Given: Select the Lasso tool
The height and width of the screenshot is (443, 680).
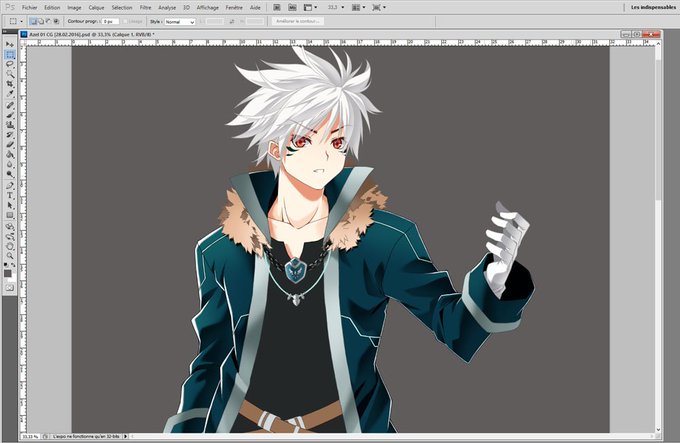Looking at the screenshot, I should click(x=10, y=64).
